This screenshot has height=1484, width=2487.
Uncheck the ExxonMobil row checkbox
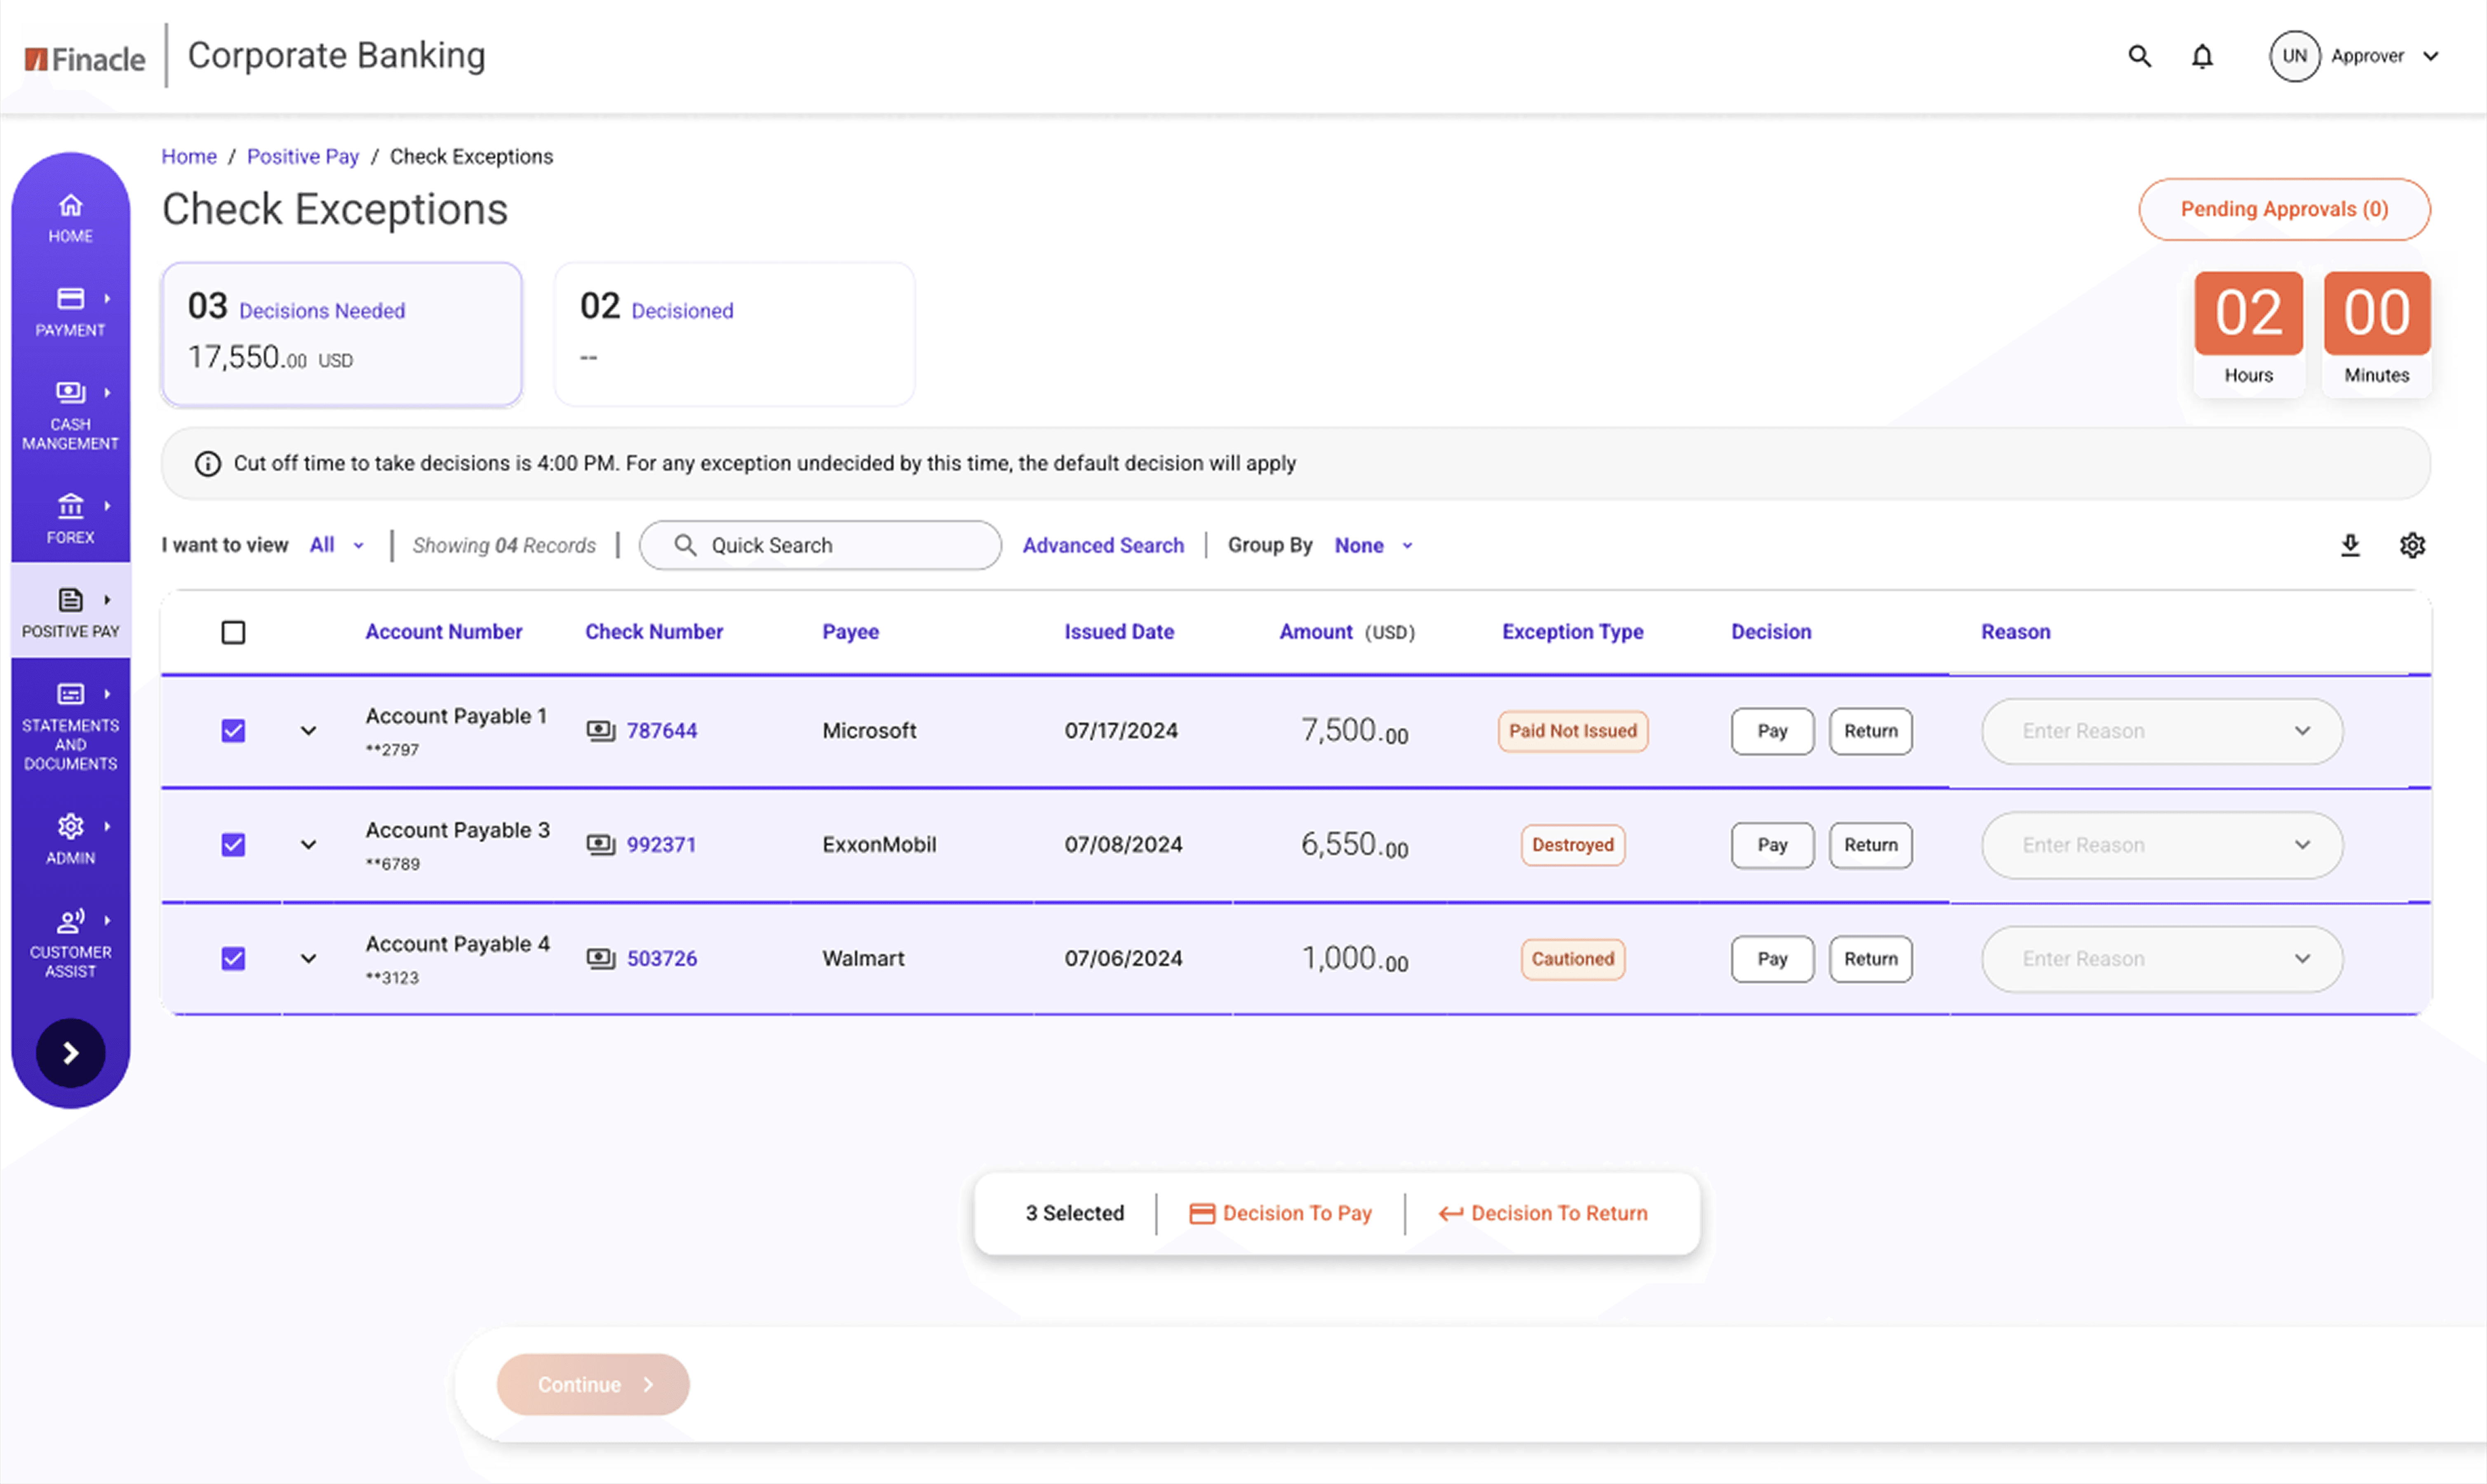[x=233, y=845]
